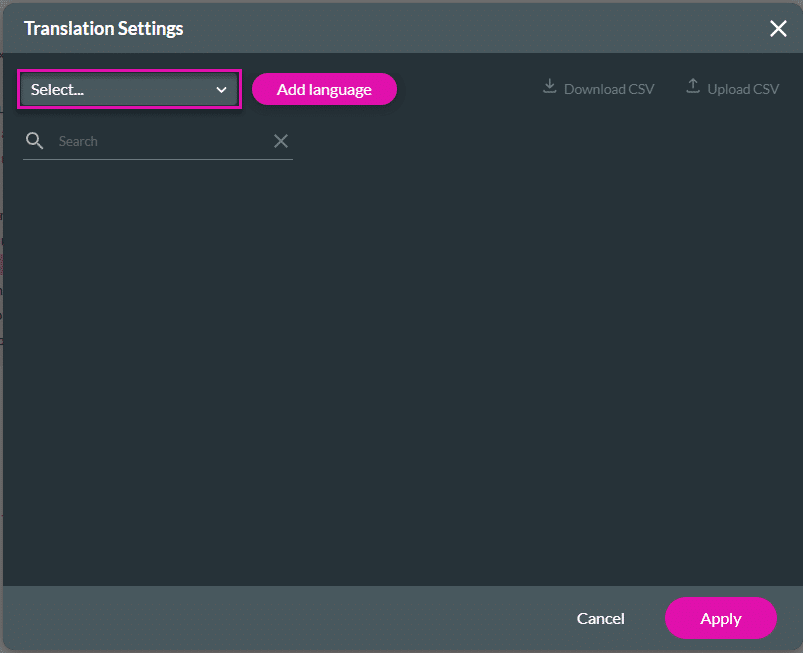This screenshot has height=653, width=803.
Task: Click the Download CSV link
Action: (x=609, y=89)
